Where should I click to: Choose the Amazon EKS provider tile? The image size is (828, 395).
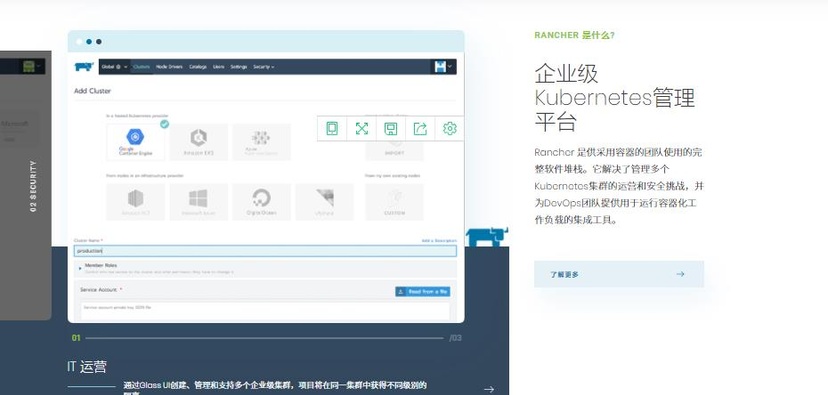click(199, 142)
